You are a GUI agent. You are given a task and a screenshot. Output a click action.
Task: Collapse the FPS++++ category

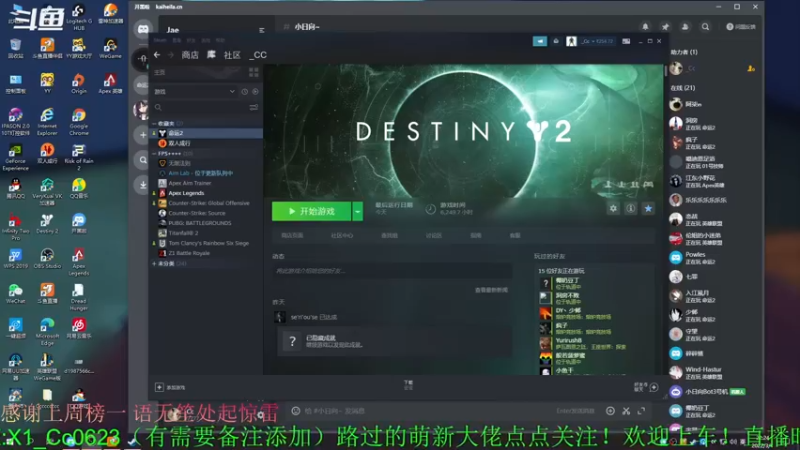[x=155, y=153]
